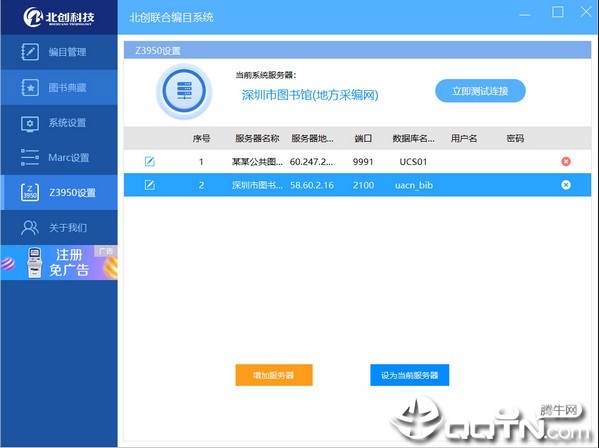Edit the 深圳市图书 row pencil icon
Screen dimensions: 599x448
click(150, 185)
